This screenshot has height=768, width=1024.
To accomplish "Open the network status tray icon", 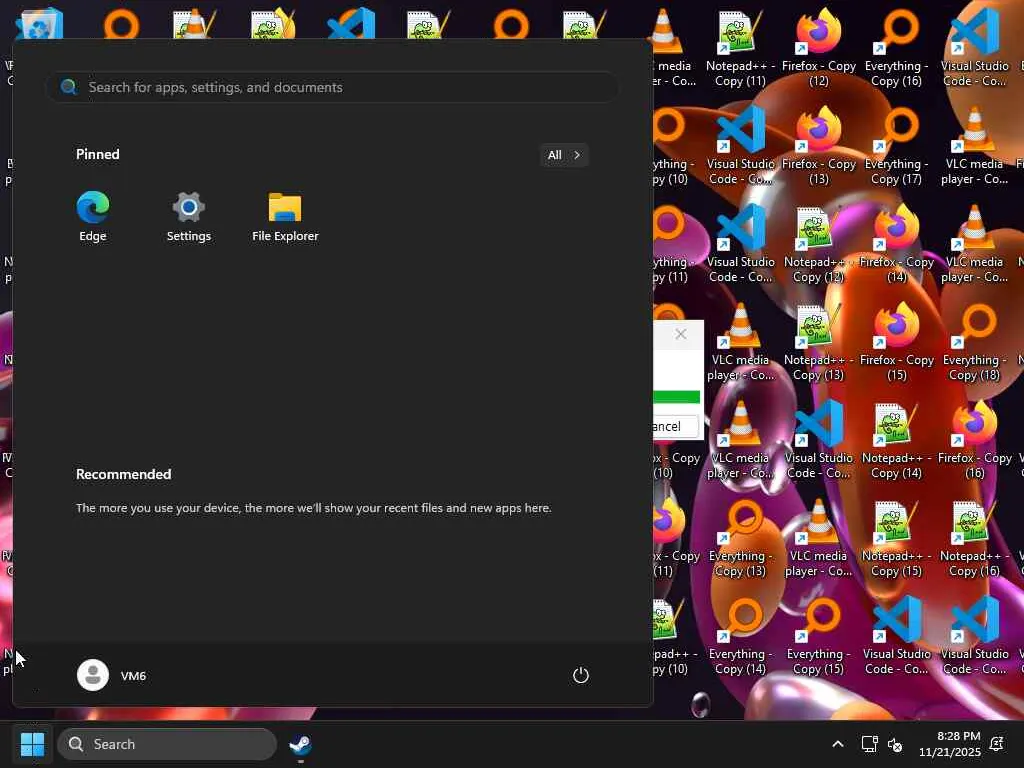I will point(869,744).
